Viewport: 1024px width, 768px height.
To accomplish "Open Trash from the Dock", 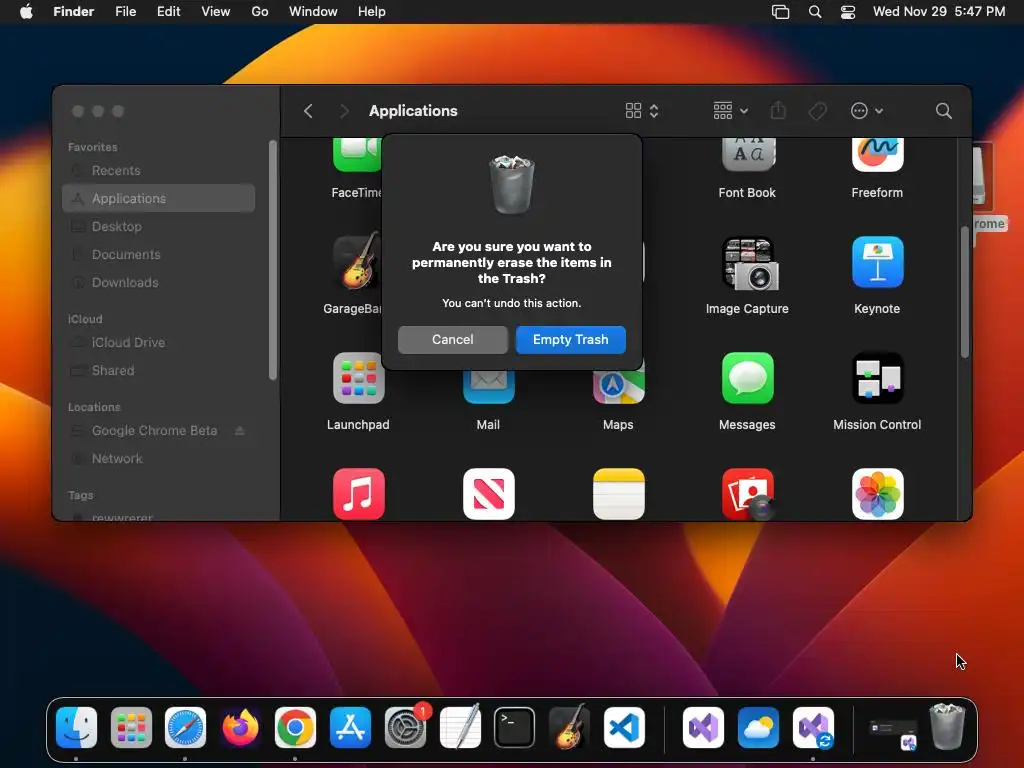I will coord(947,726).
